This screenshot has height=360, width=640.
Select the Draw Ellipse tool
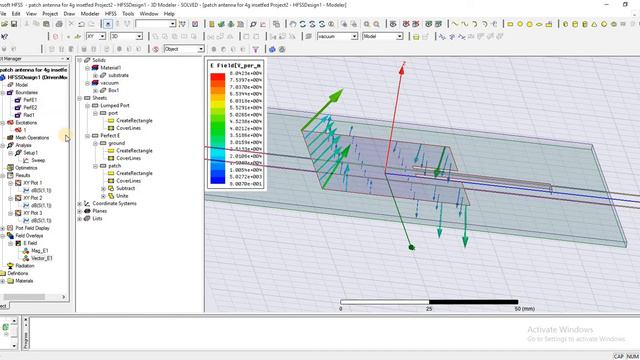(x=539, y=24)
